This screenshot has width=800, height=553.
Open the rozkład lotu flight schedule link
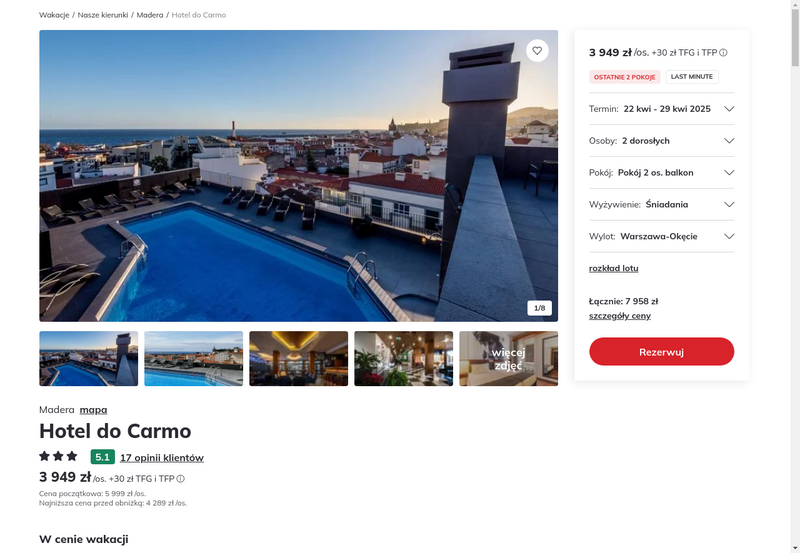pos(613,268)
